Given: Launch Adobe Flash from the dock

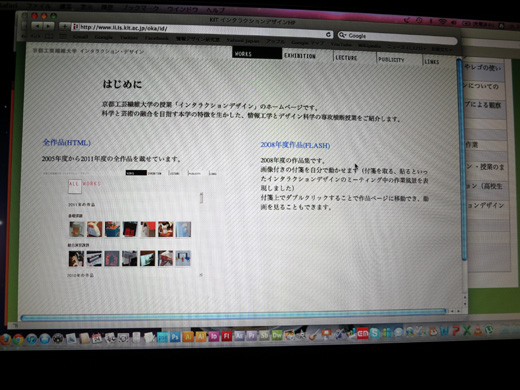Looking at the screenshot, I should click(x=227, y=336).
